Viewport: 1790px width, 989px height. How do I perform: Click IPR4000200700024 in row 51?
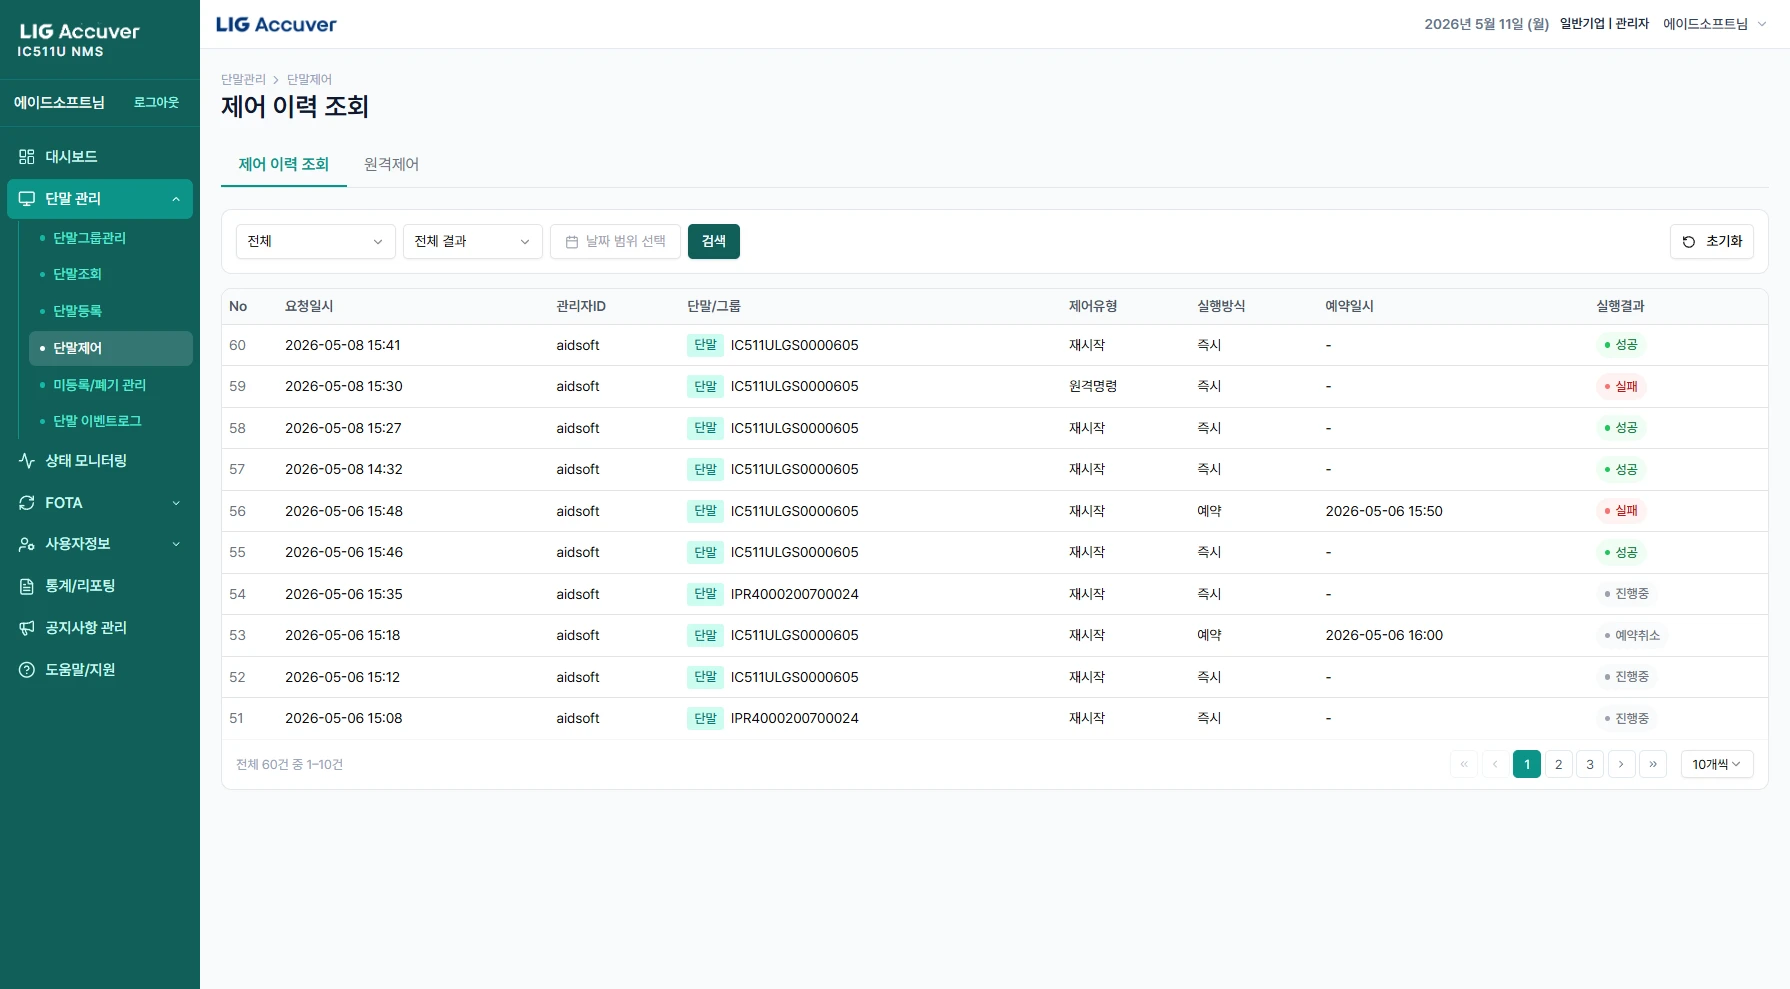(794, 718)
